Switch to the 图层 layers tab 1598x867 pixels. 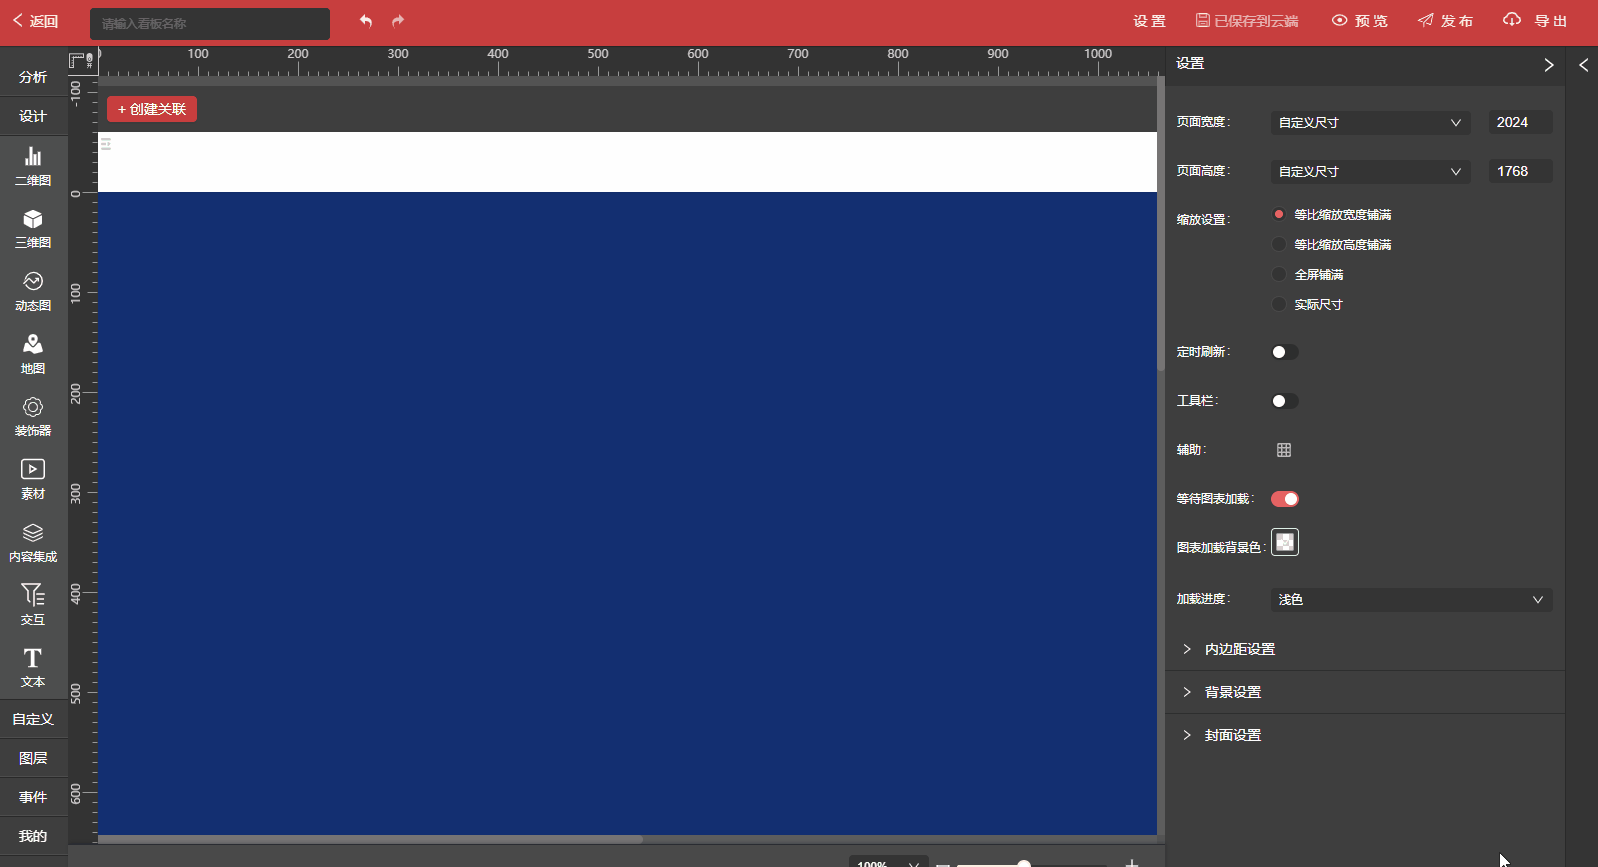(33, 758)
